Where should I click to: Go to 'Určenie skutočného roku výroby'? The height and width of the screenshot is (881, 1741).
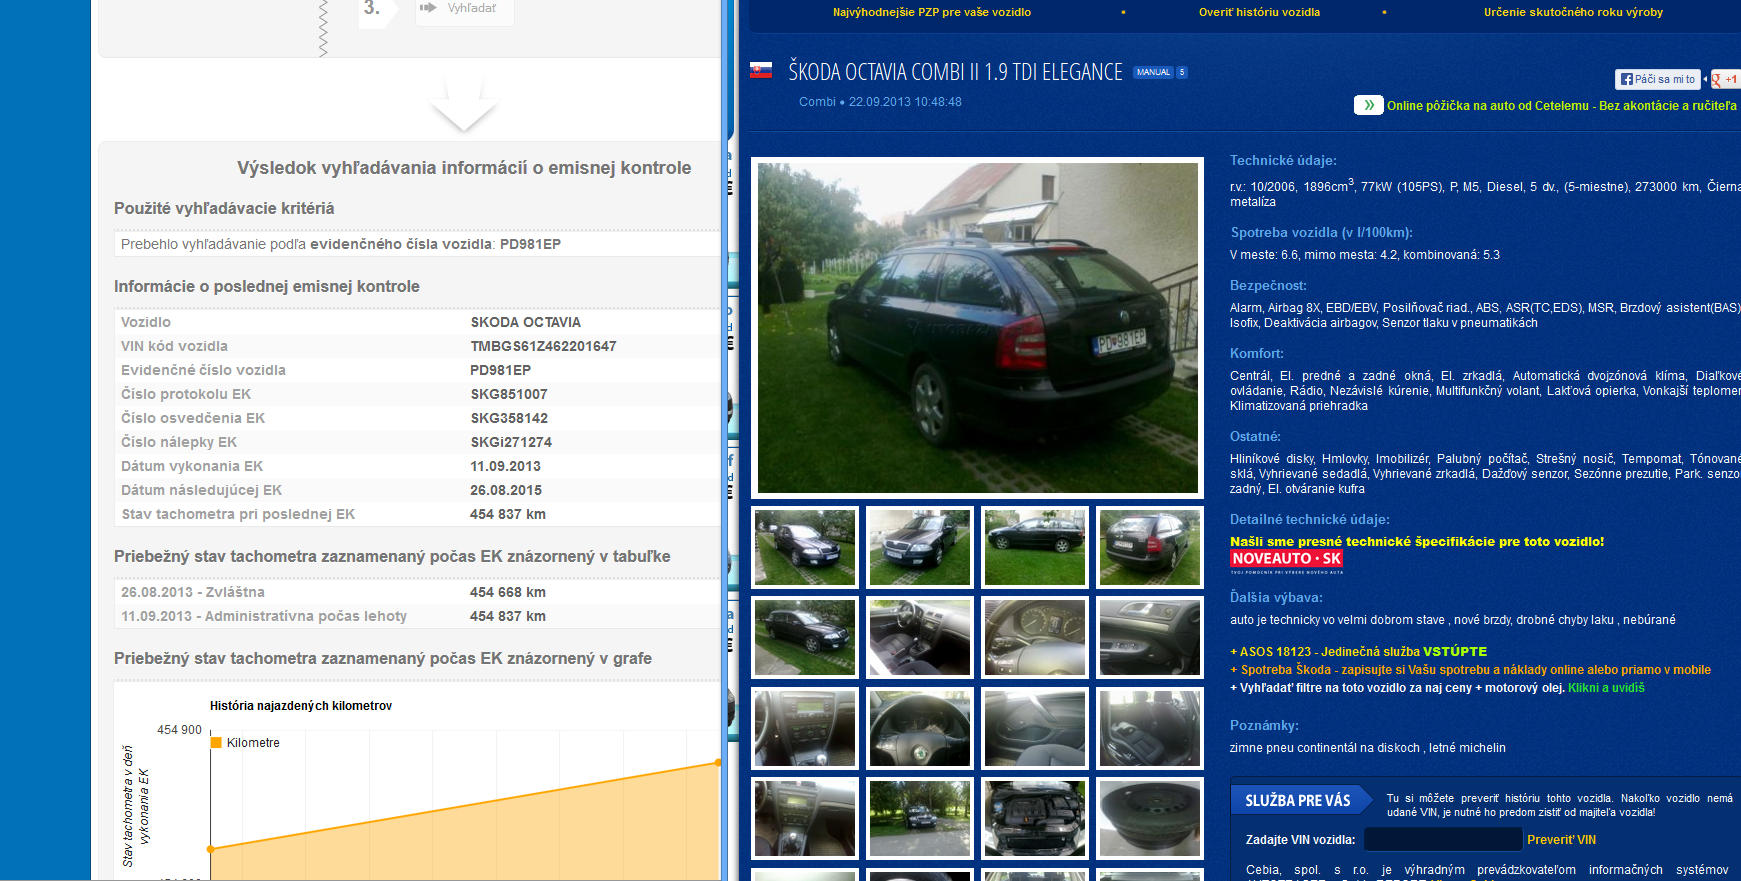1572,12
